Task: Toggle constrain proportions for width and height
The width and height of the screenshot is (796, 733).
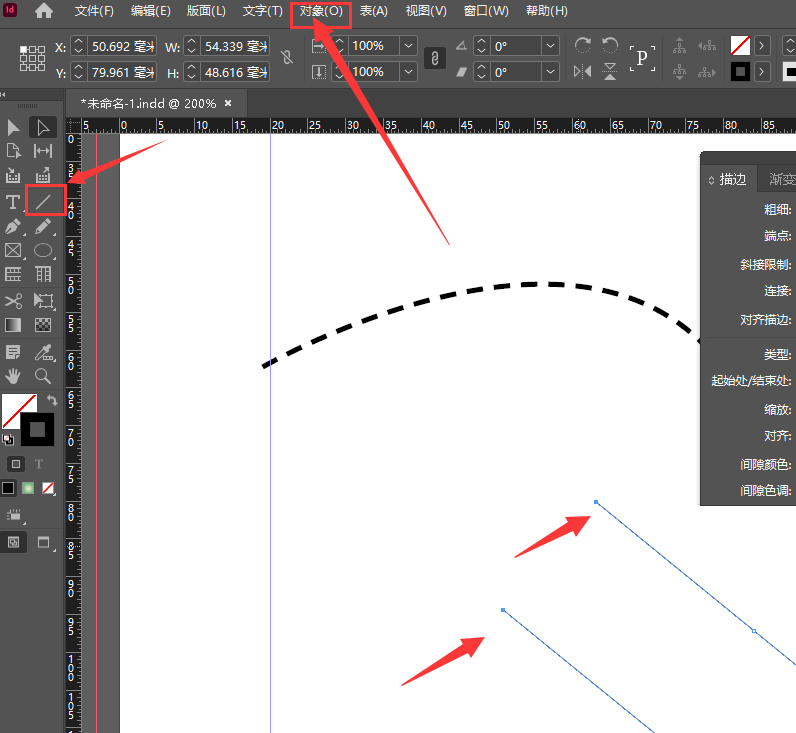Action: pos(287,59)
